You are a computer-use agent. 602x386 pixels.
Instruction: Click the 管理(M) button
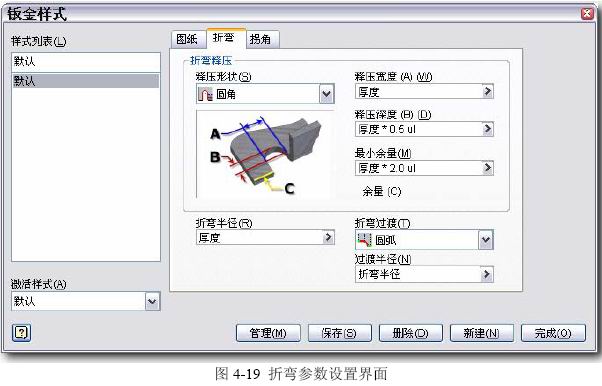pos(268,333)
